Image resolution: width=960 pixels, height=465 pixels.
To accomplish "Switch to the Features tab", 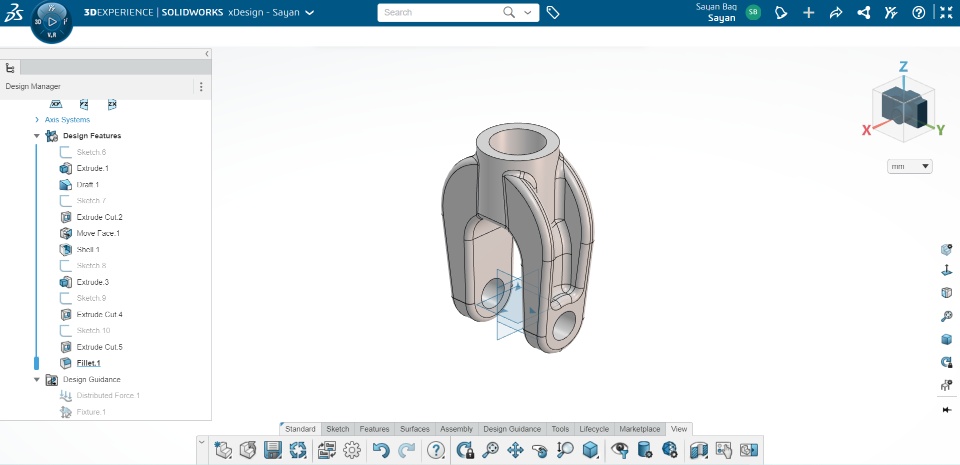I will (x=374, y=429).
